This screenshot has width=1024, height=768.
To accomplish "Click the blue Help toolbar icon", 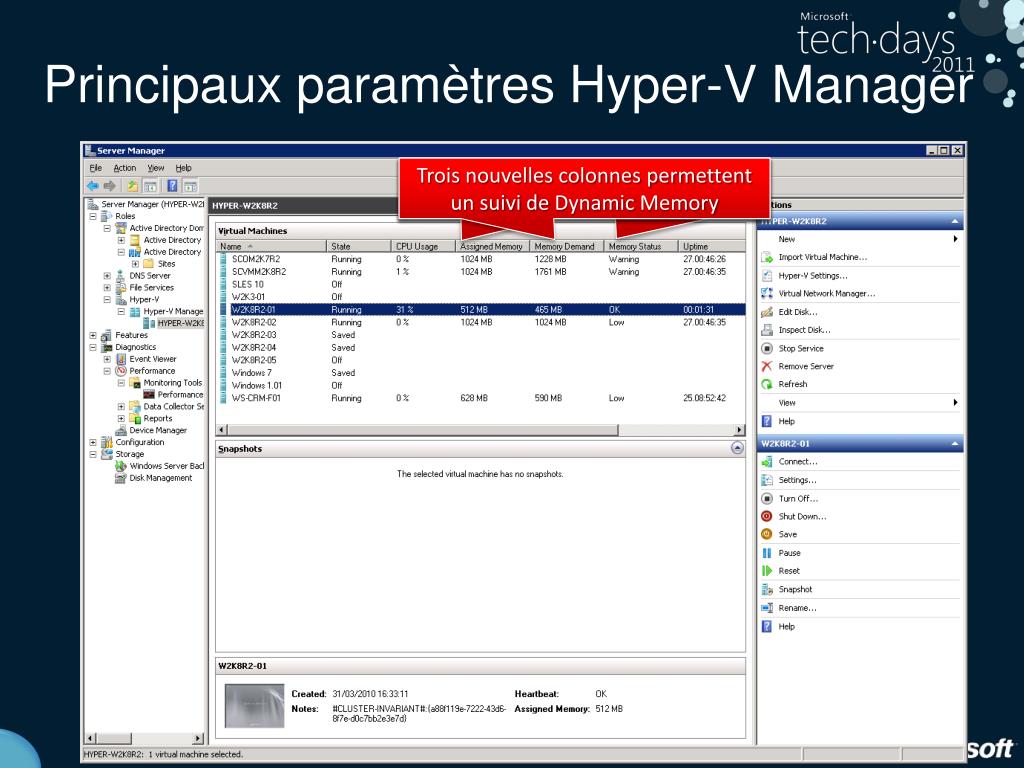I will 172,186.
